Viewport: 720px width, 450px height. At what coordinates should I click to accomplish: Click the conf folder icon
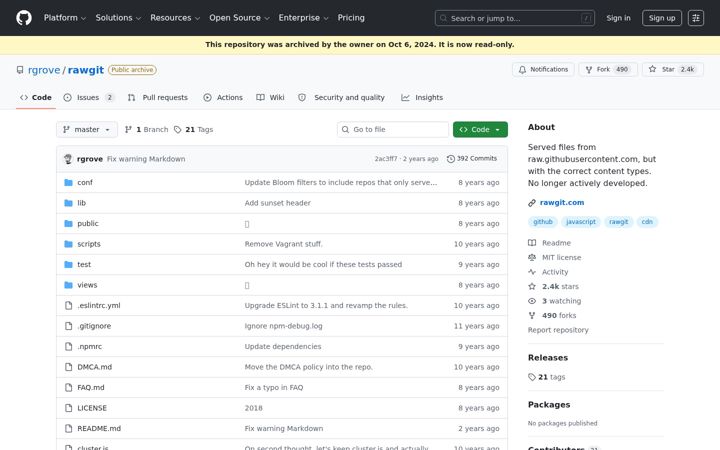[68, 183]
